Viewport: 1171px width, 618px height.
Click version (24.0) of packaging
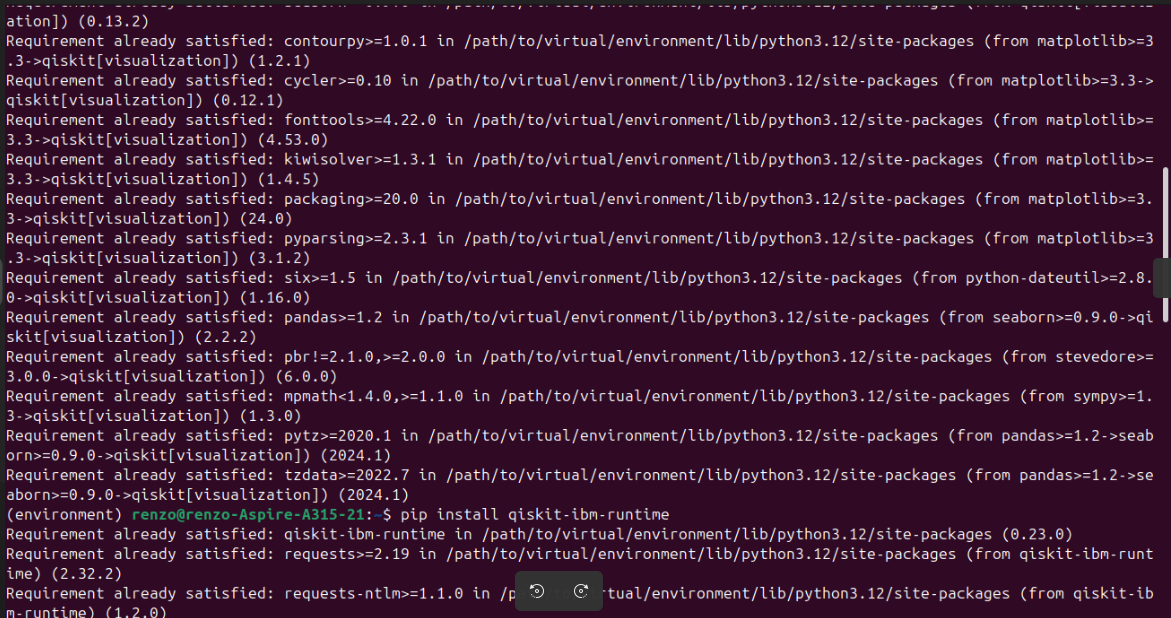[x=266, y=219]
